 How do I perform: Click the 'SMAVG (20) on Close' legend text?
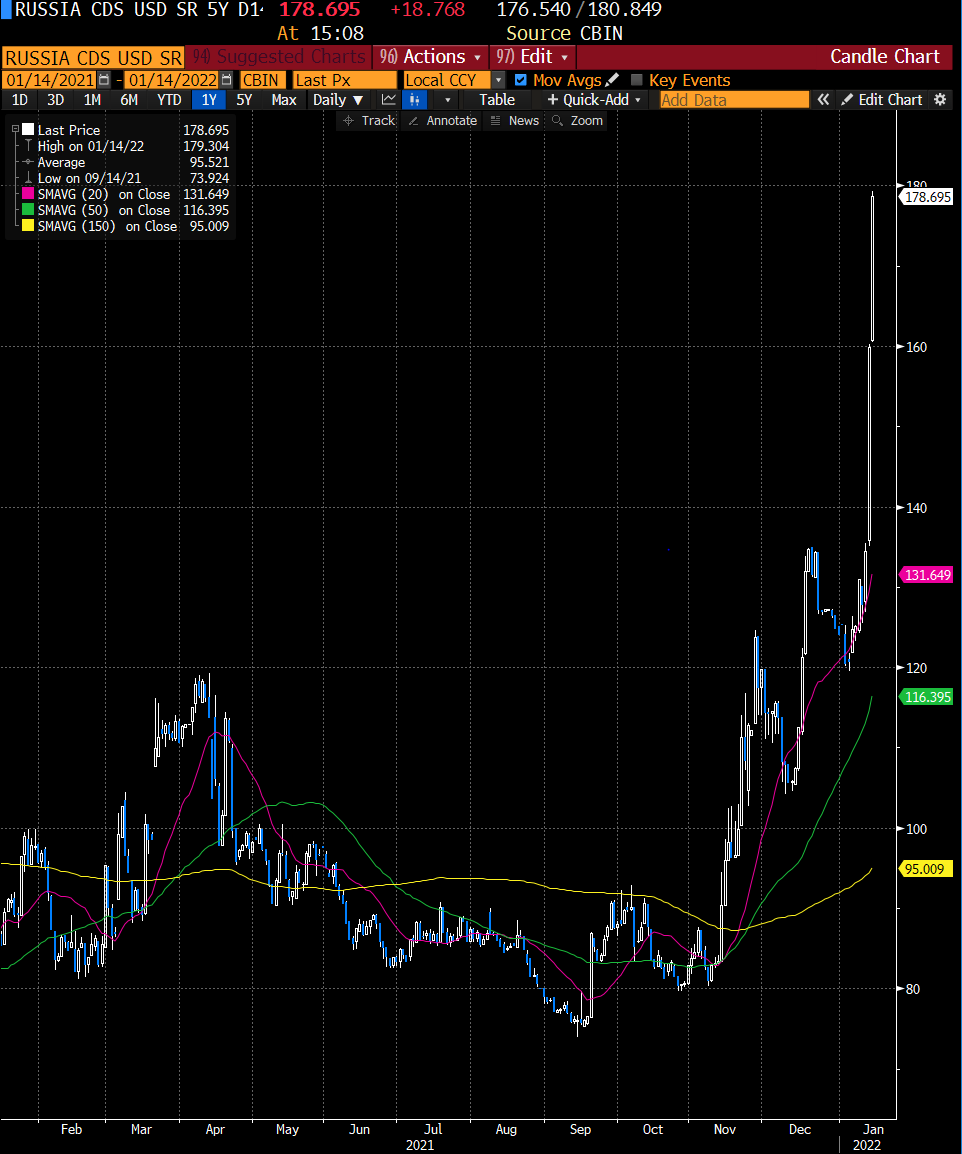point(104,194)
